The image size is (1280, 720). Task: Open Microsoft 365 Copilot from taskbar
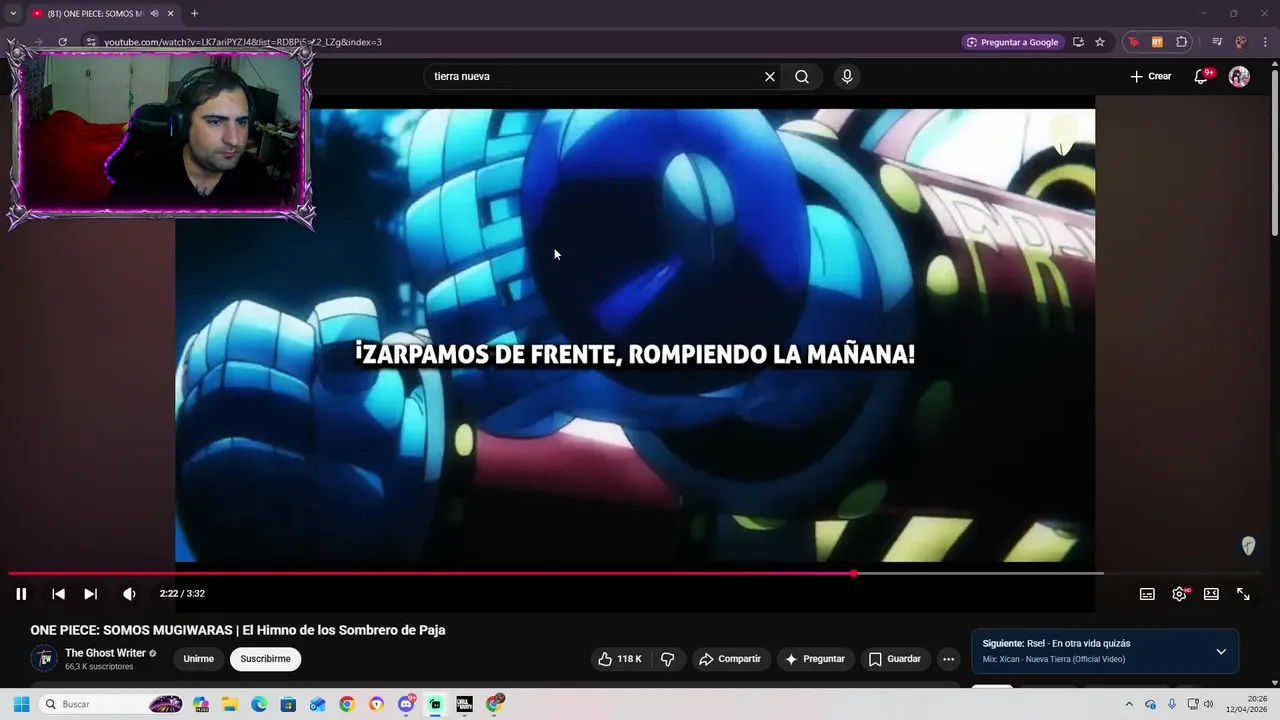(201, 704)
